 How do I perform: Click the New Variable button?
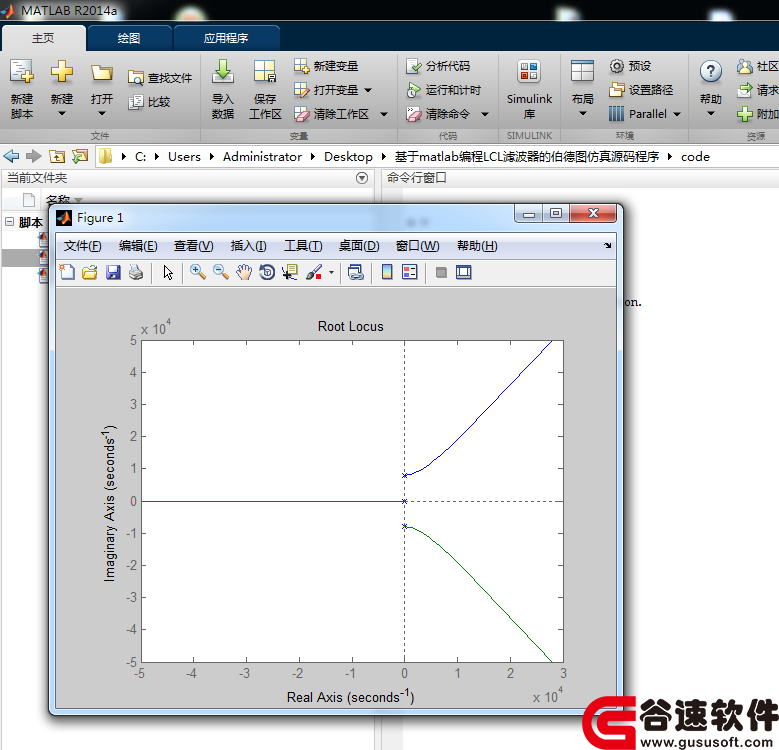326,66
